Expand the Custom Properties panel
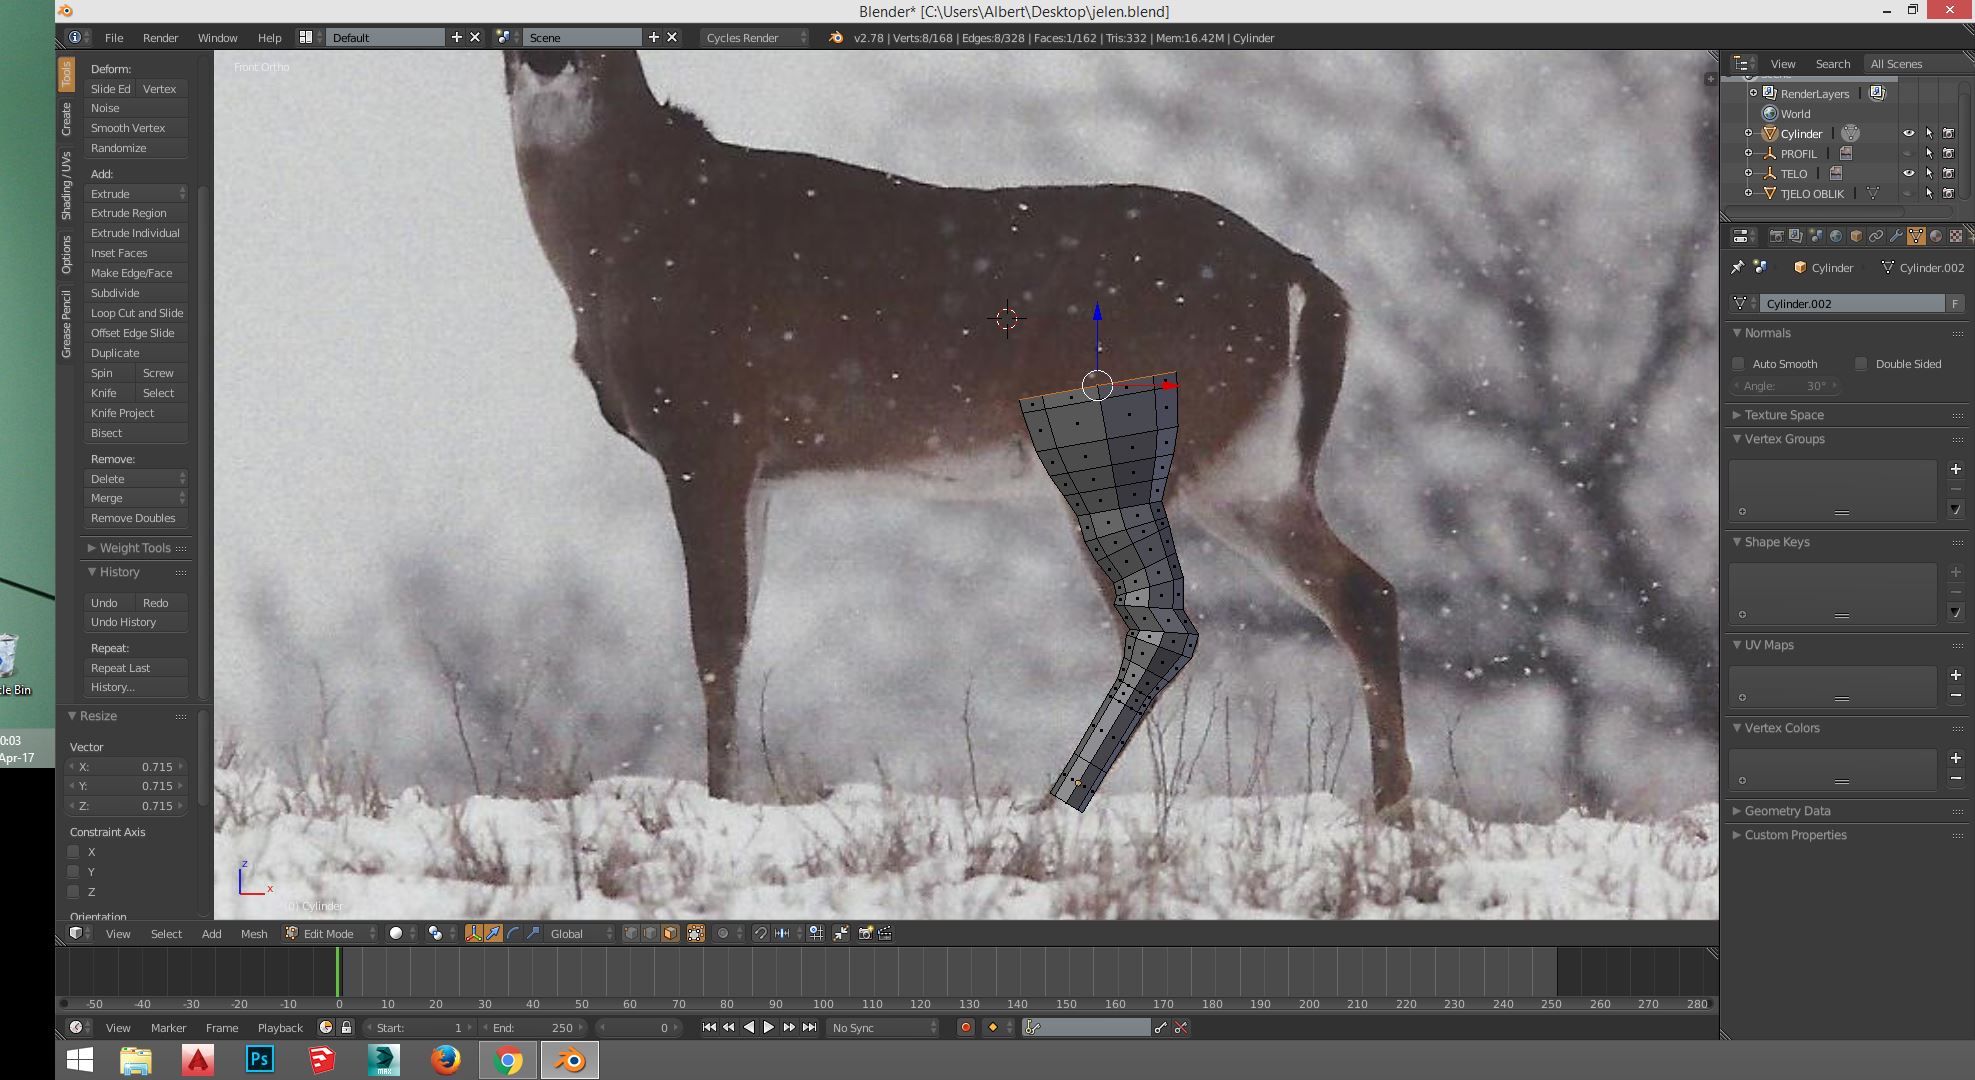The height and width of the screenshot is (1080, 1975). click(x=1795, y=835)
